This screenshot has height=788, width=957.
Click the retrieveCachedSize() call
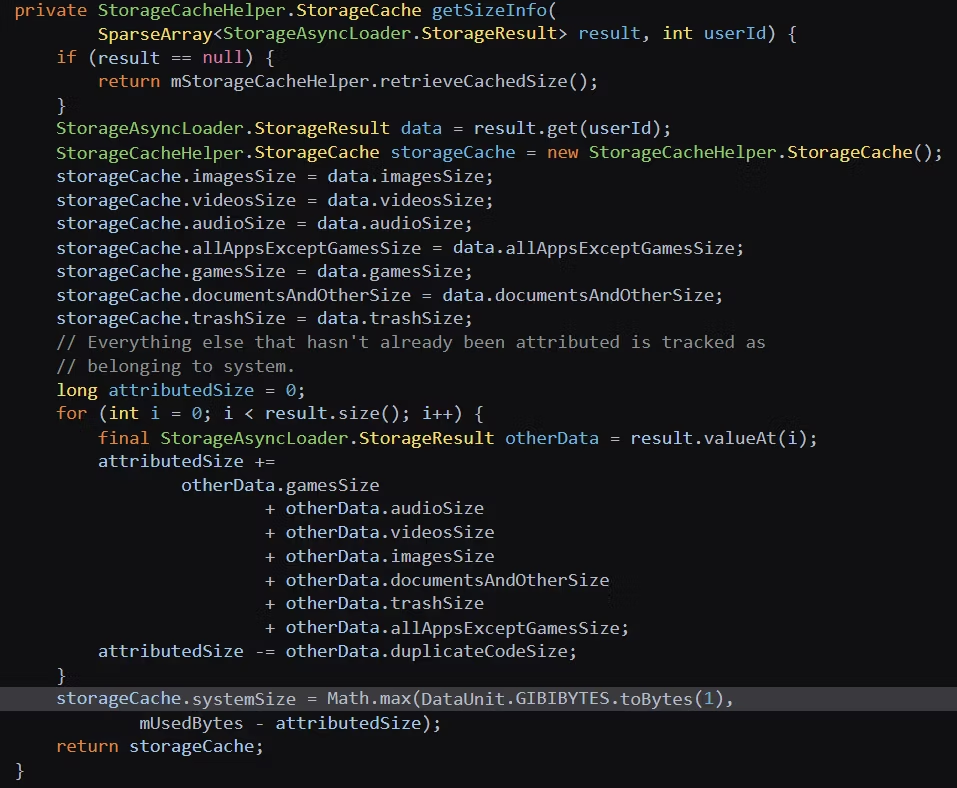click(483, 81)
